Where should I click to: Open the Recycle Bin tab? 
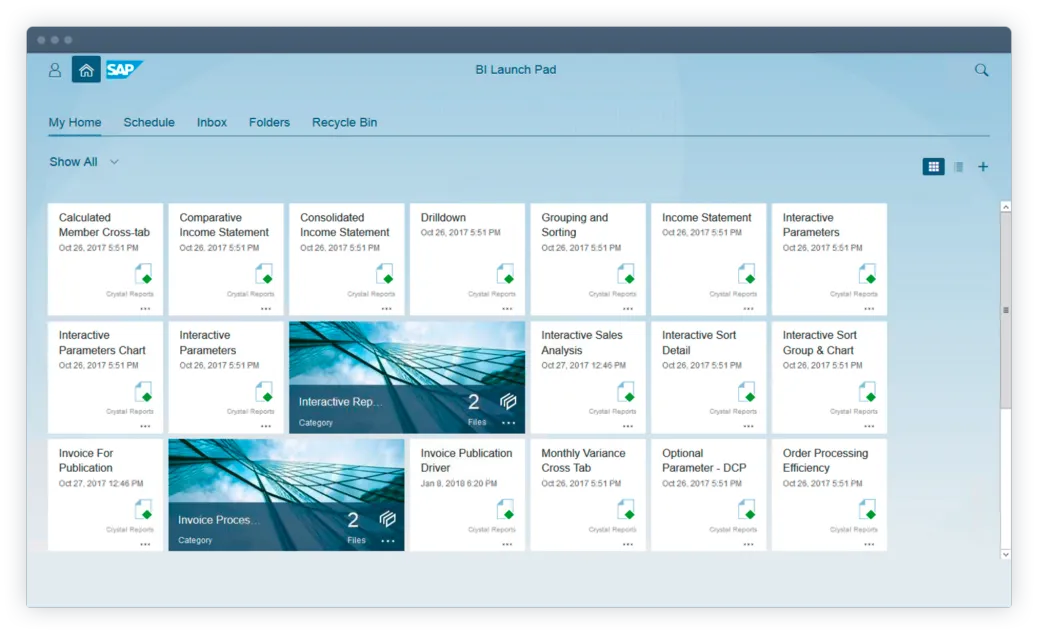(344, 122)
